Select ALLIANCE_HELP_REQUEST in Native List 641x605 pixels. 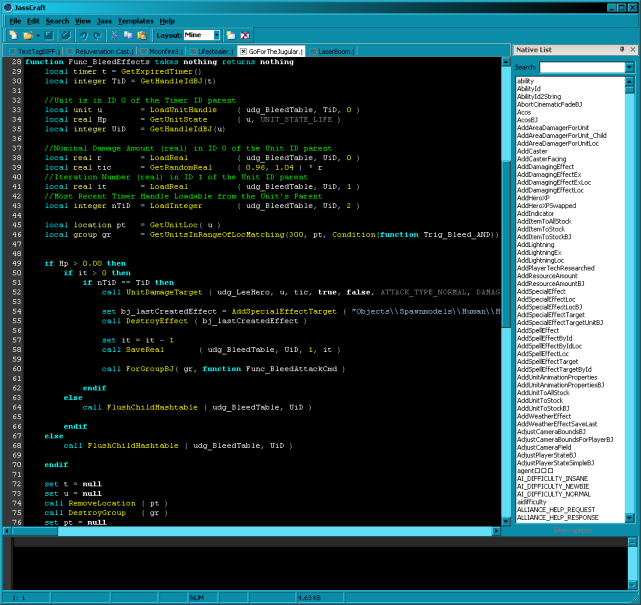tap(556, 510)
